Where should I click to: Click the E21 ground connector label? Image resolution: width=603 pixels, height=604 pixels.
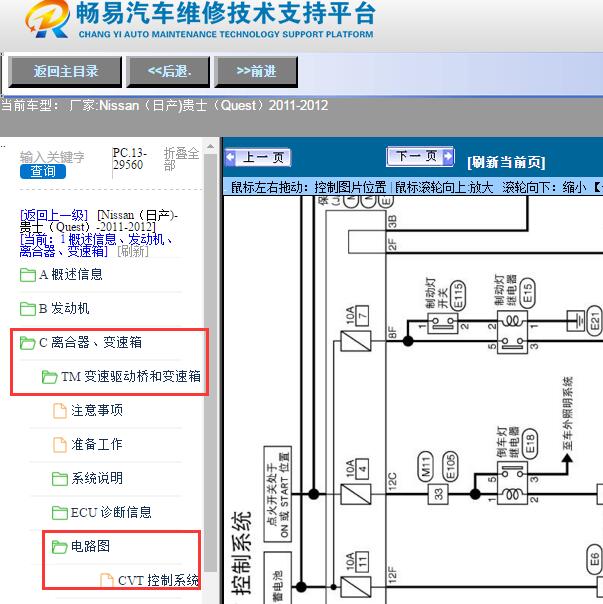pos(595,320)
